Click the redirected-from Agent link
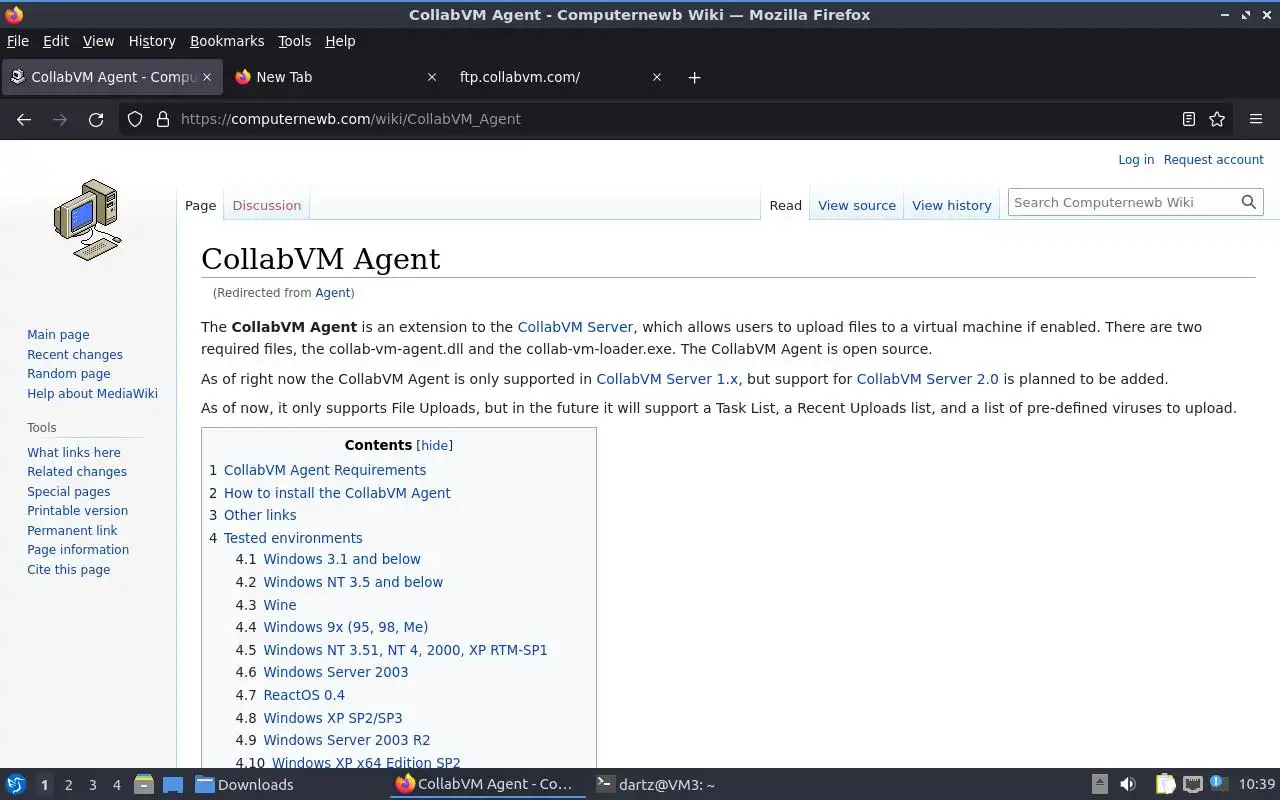Viewport: 1280px width, 800px height. pyautogui.click(x=333, y=293)
